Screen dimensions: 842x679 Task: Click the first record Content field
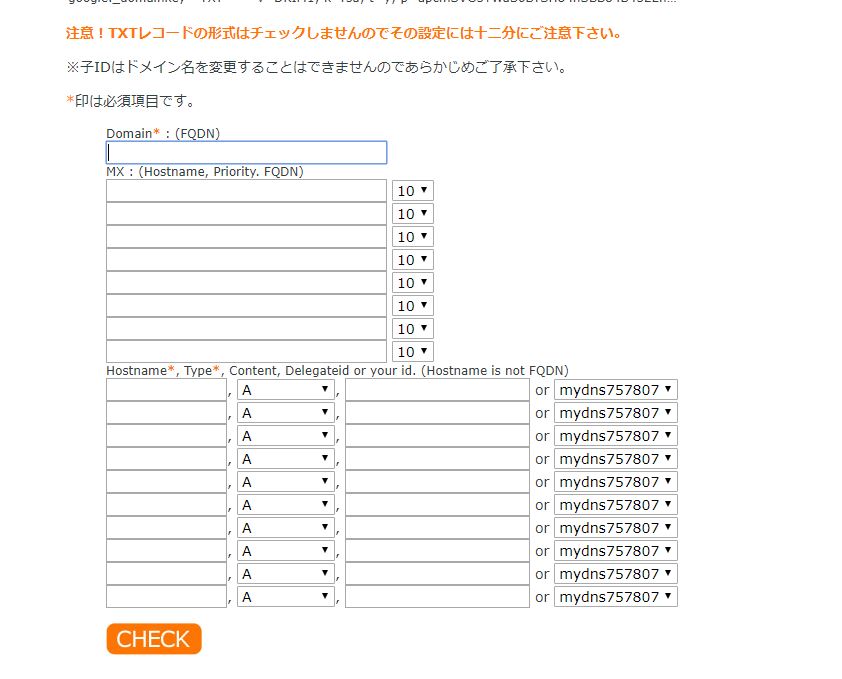tap(437, 390)
